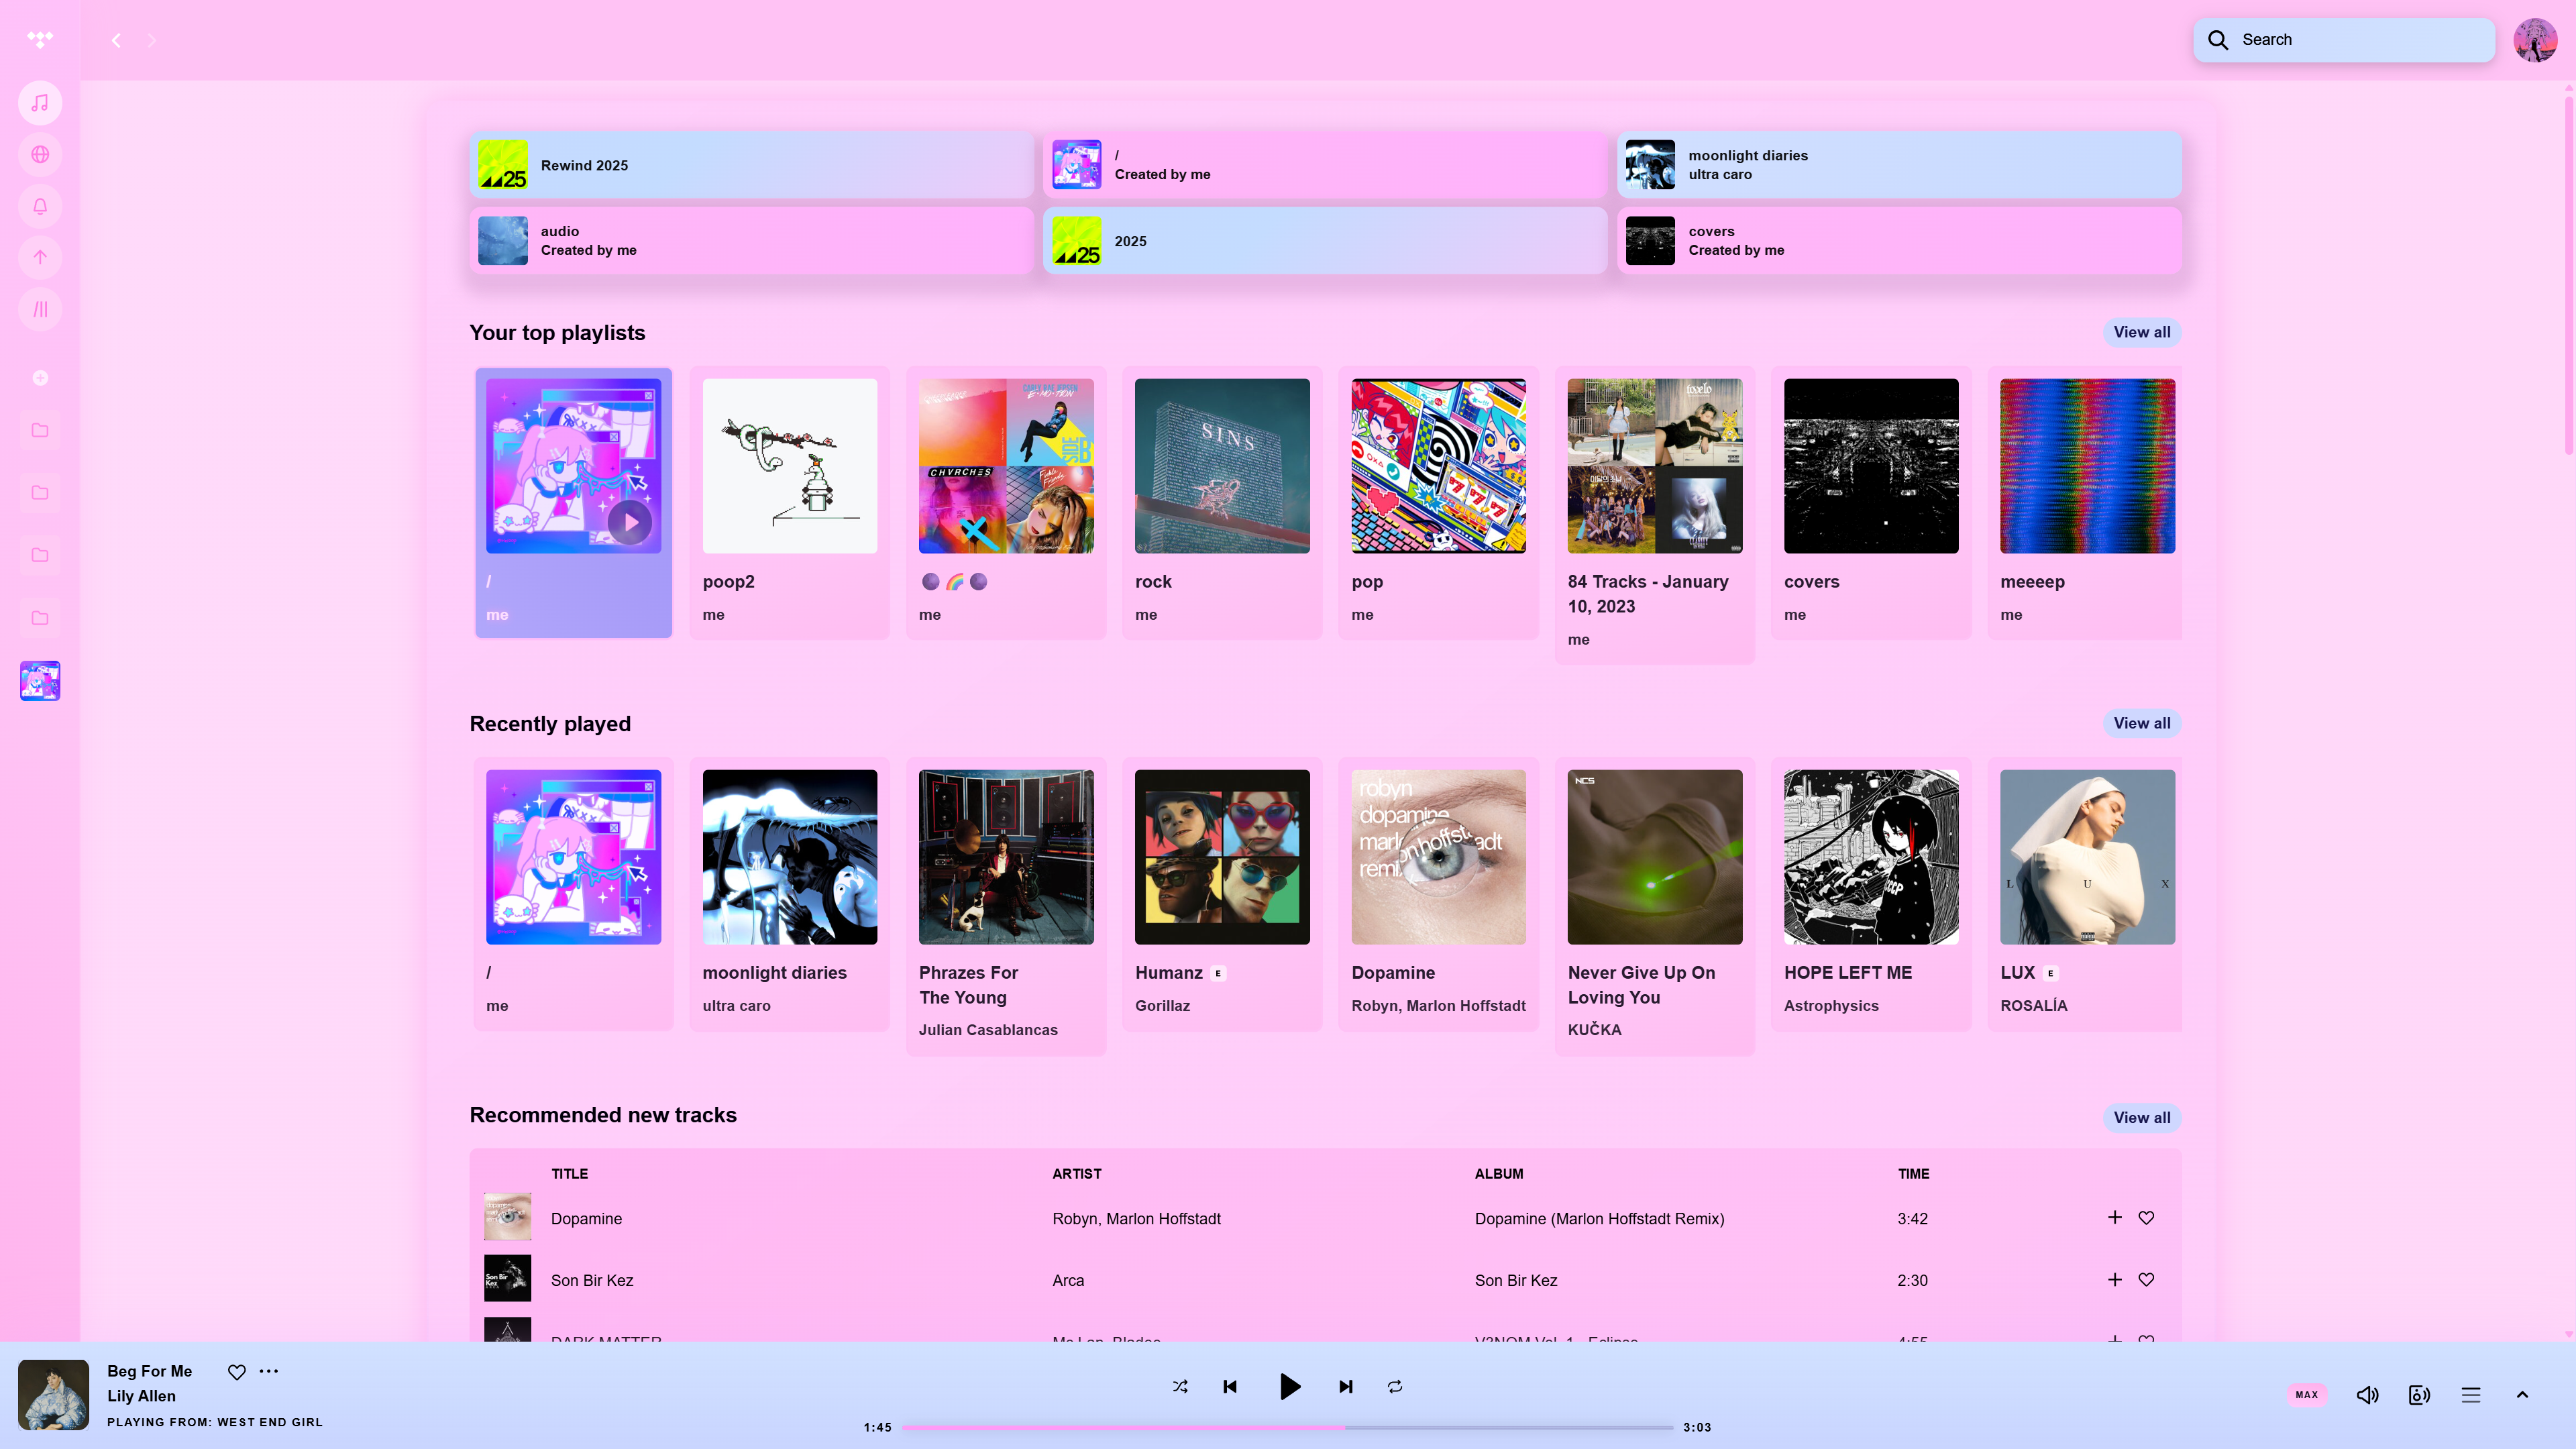
Task: Open the Rewind 2025 shortcut tile
Action: [751, 165]
